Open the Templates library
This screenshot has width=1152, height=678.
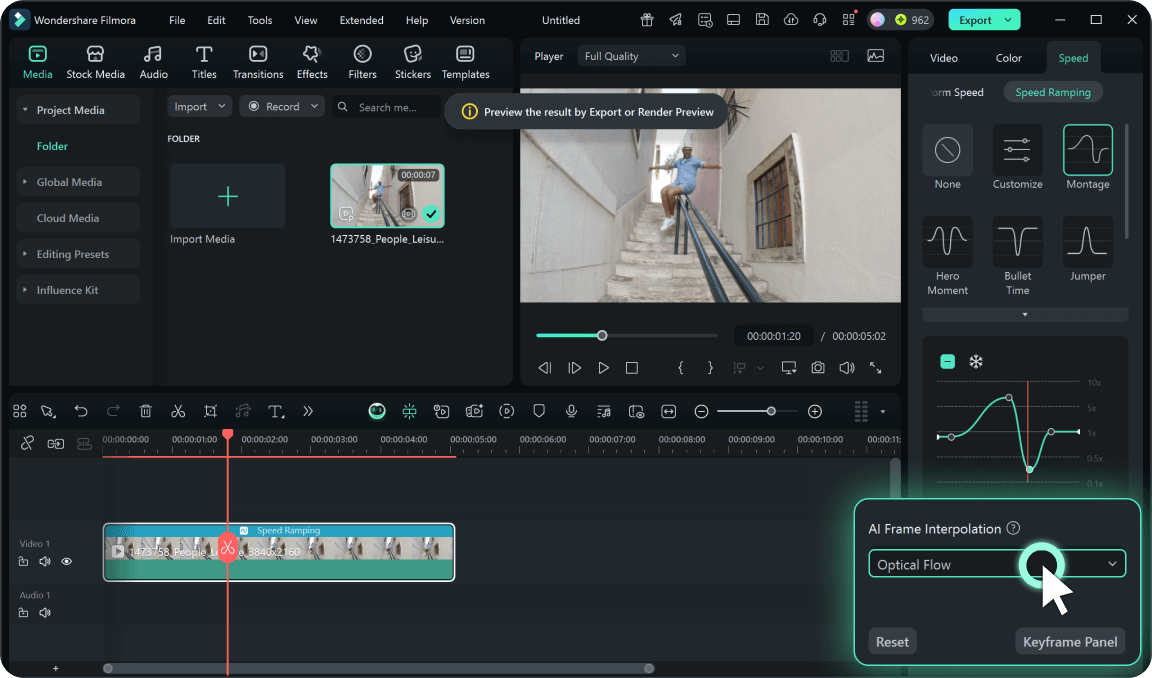coord(465,62)
